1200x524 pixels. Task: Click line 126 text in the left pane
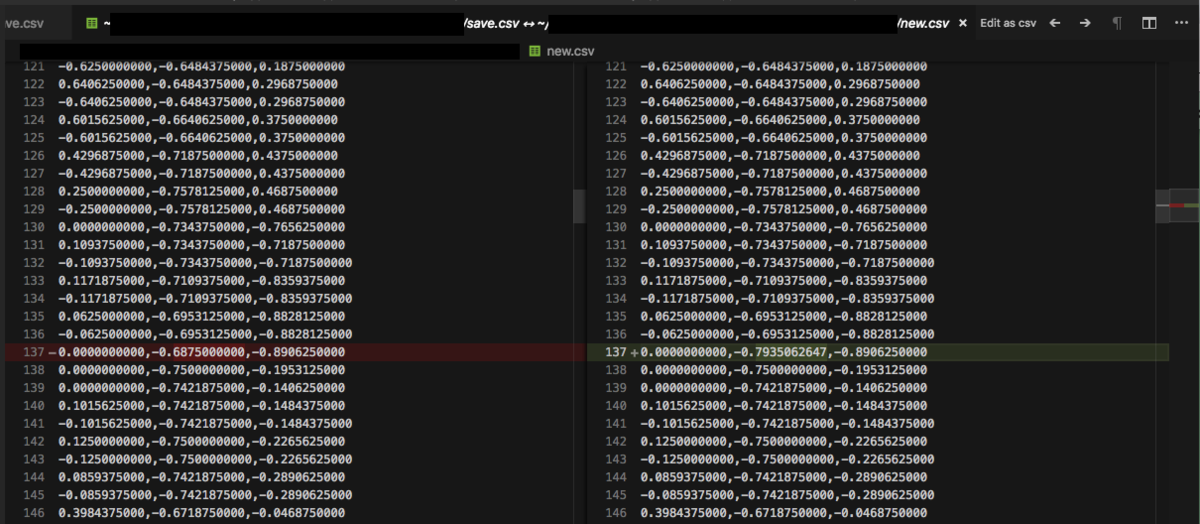click(x=198, y=156)
